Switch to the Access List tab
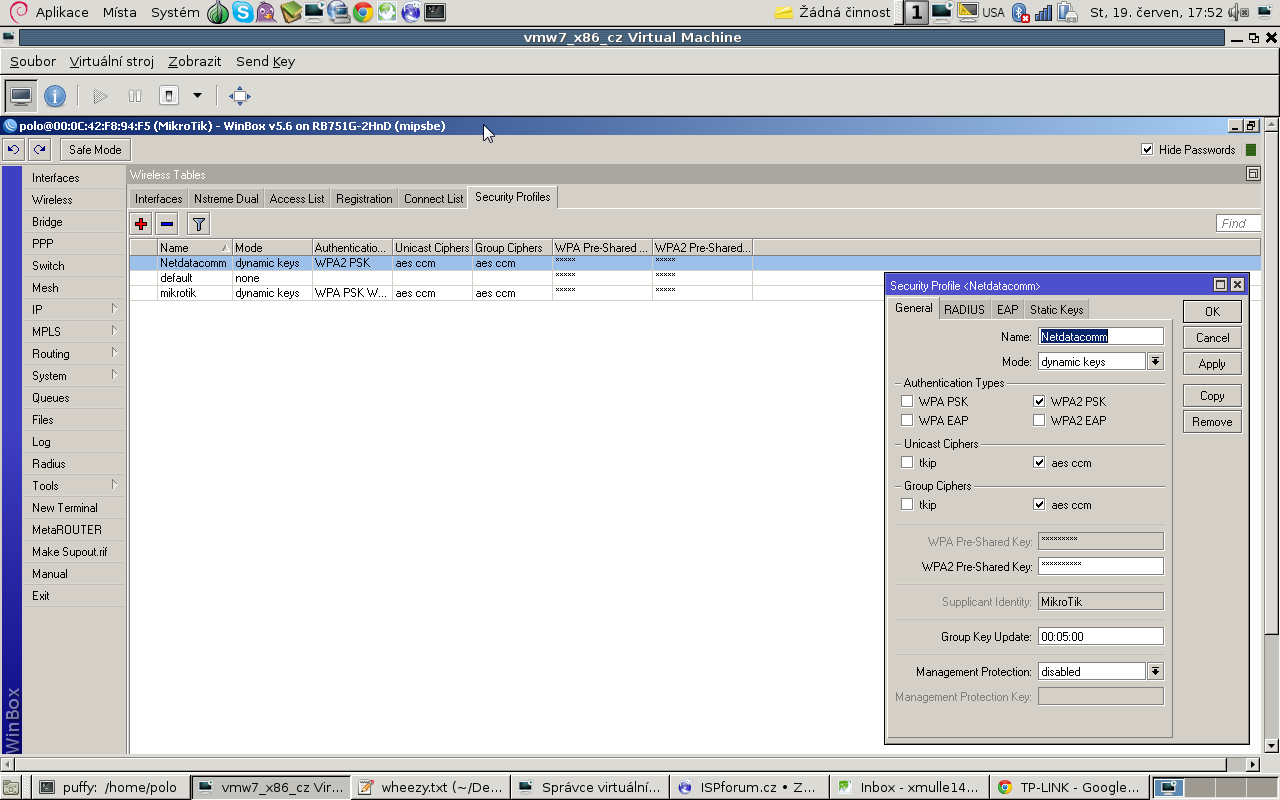Image resolution: width=1280 pixels, height=800 pixels. click(x=297, y=199)
